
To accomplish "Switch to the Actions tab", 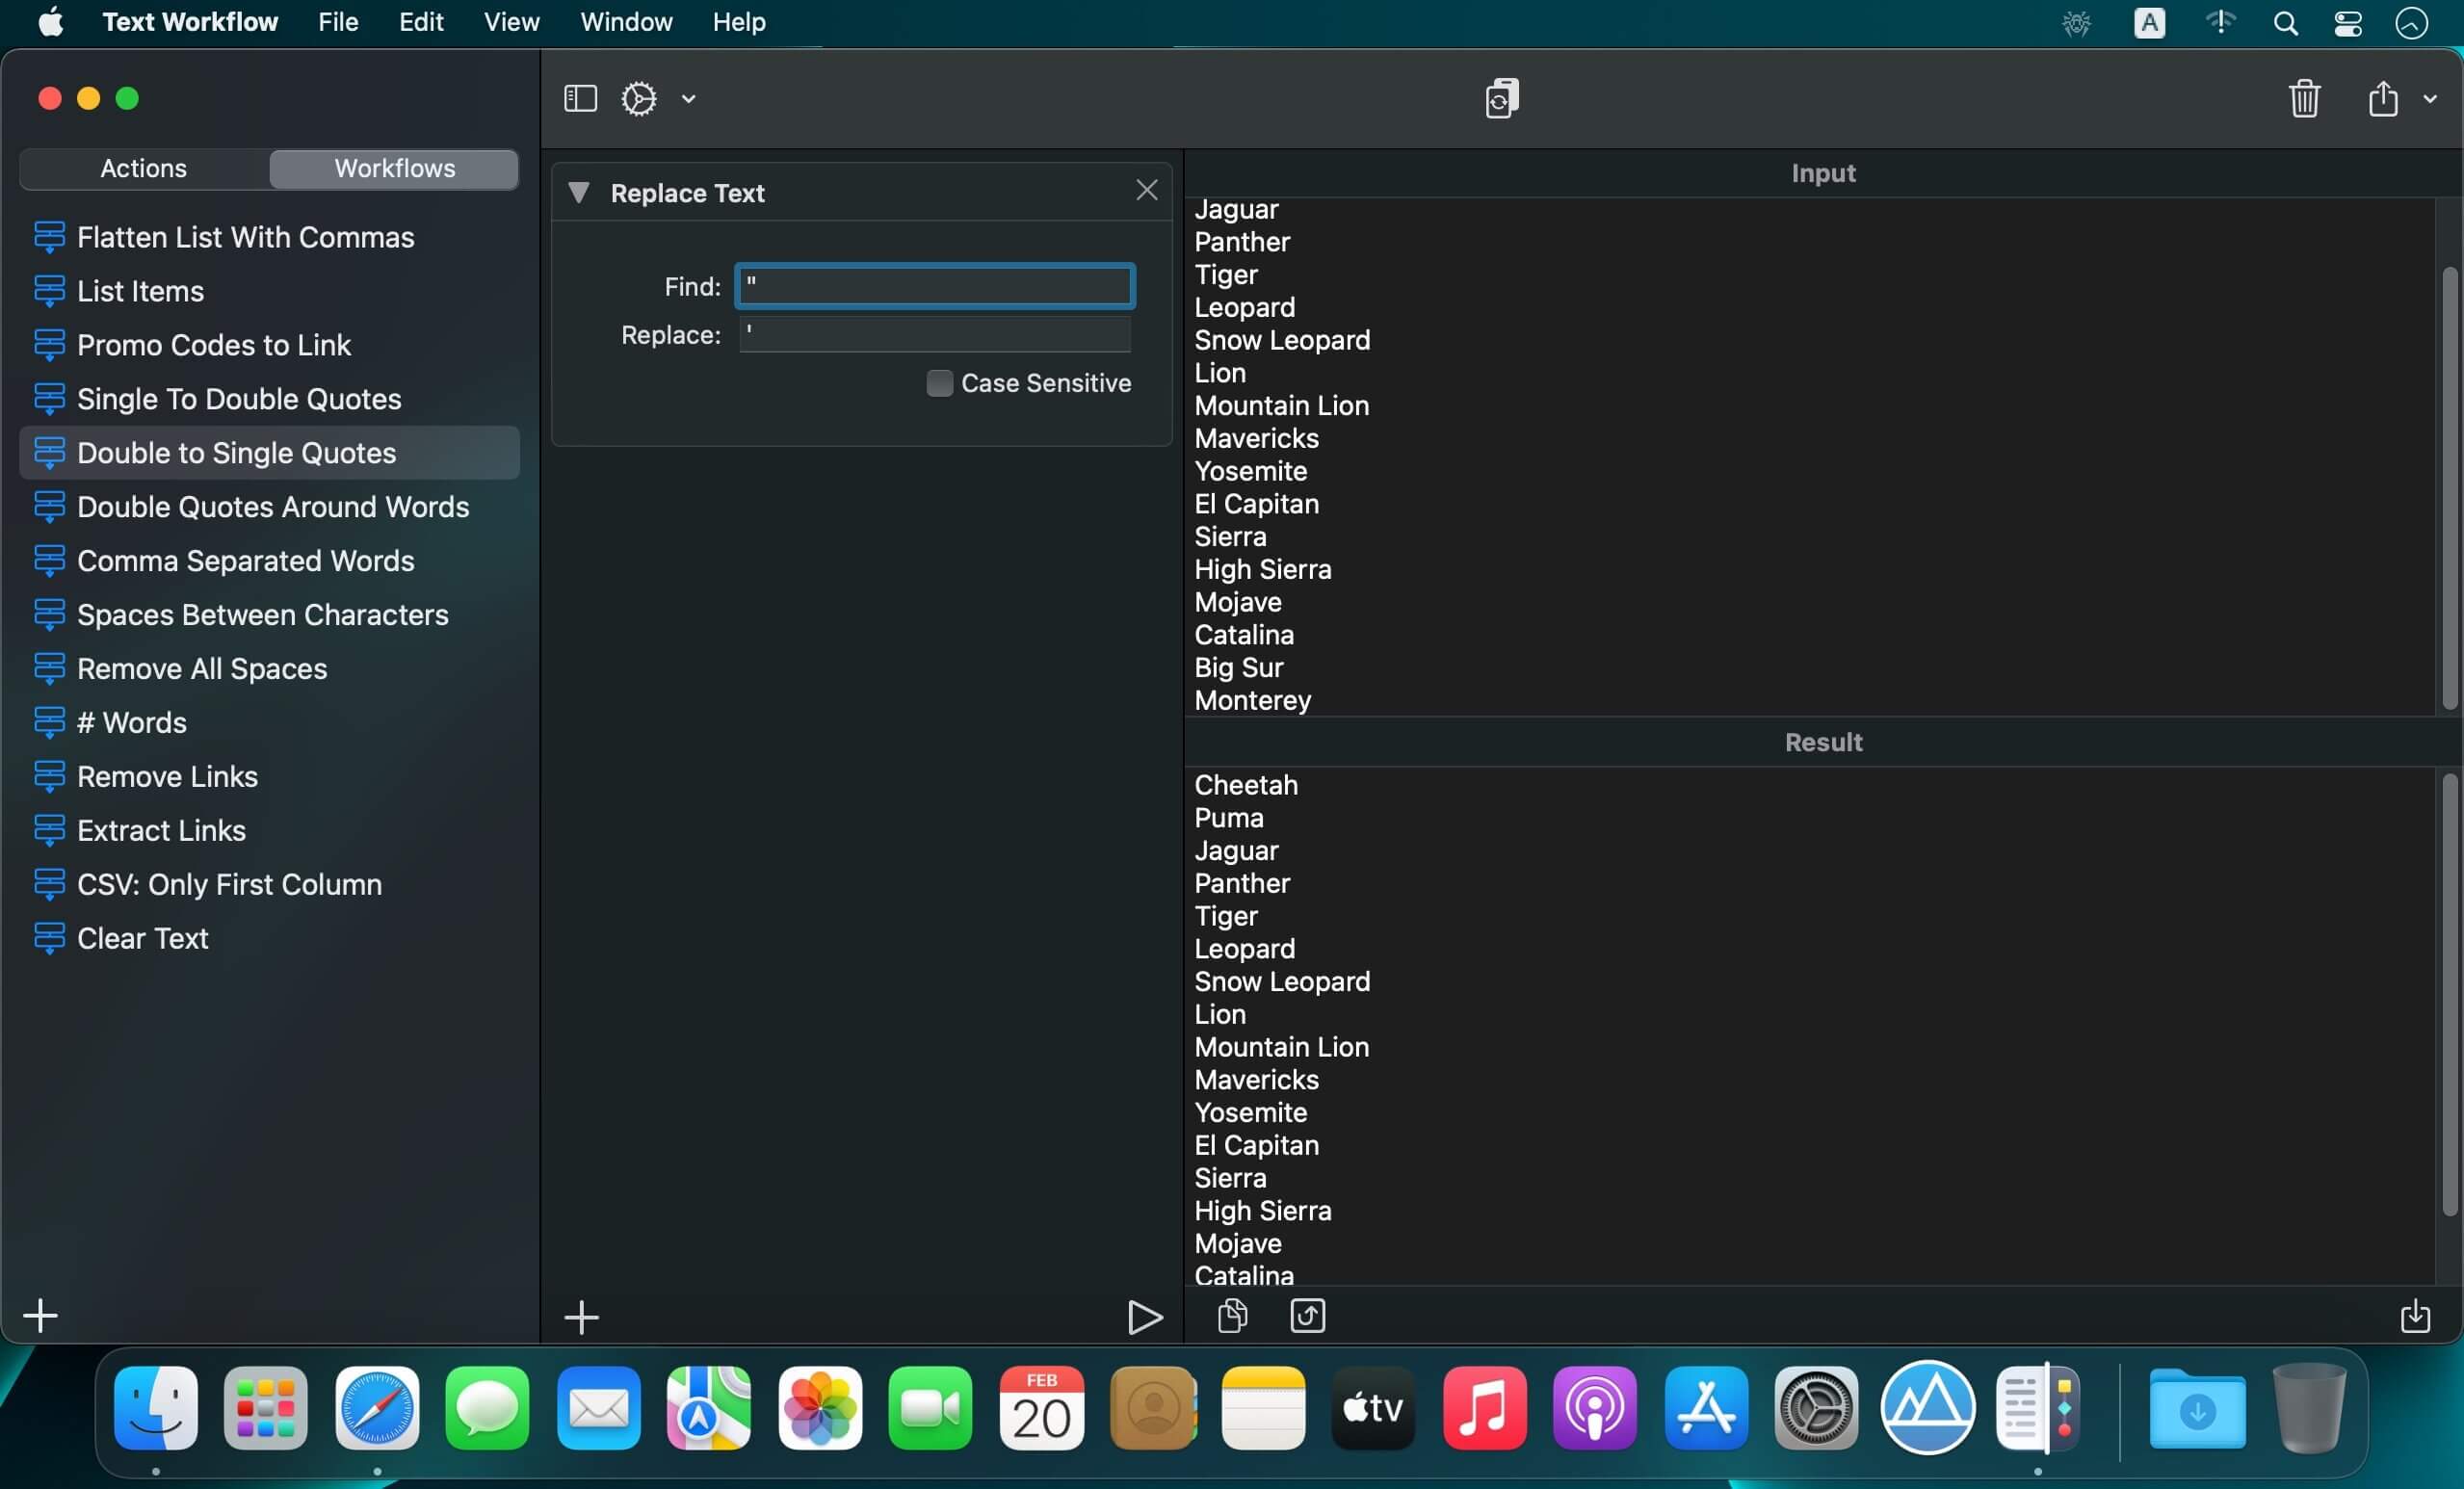I will [144, 168].
